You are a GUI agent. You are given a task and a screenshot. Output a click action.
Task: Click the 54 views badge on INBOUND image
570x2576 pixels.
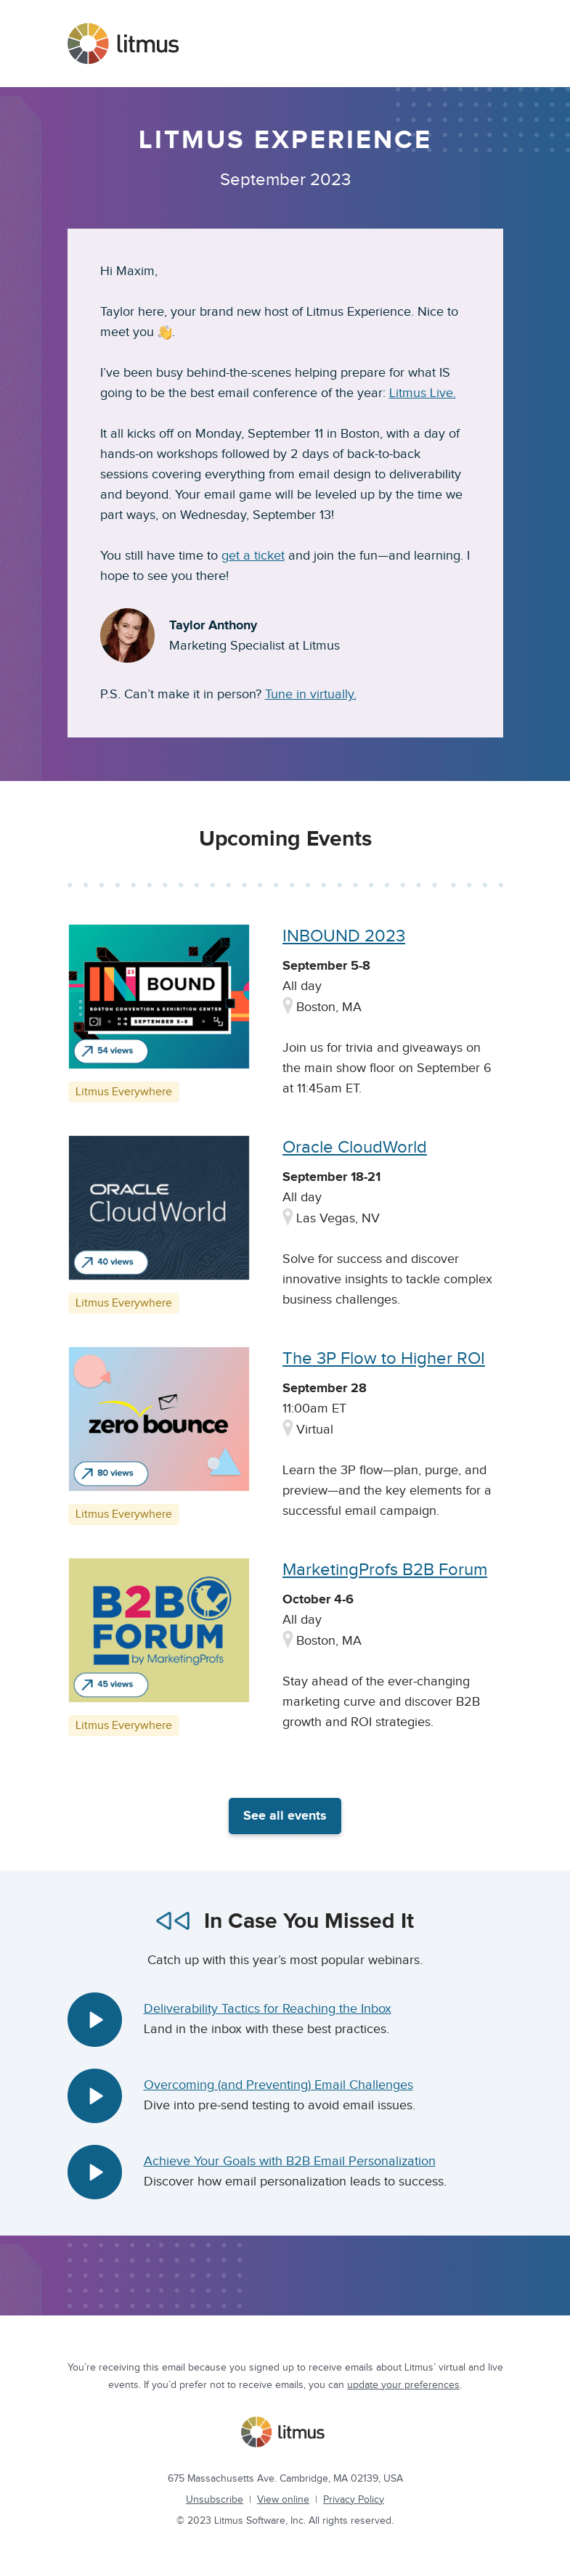[111, 1050]
